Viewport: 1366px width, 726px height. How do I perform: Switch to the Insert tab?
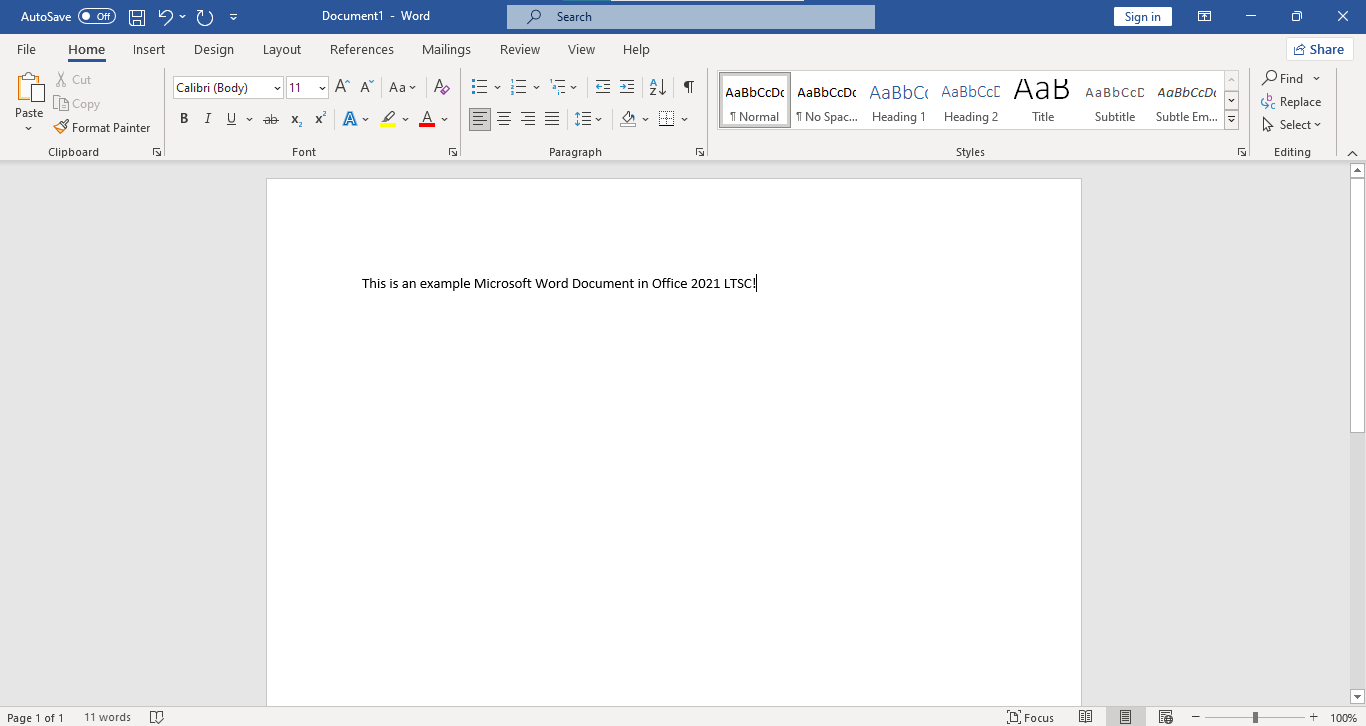tap(149, 49)
